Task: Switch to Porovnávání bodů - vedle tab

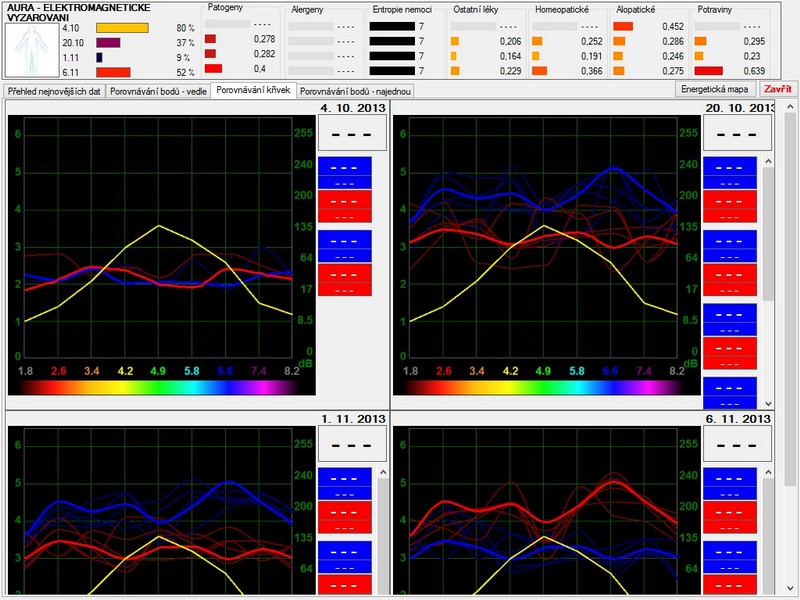Action: 158,91
